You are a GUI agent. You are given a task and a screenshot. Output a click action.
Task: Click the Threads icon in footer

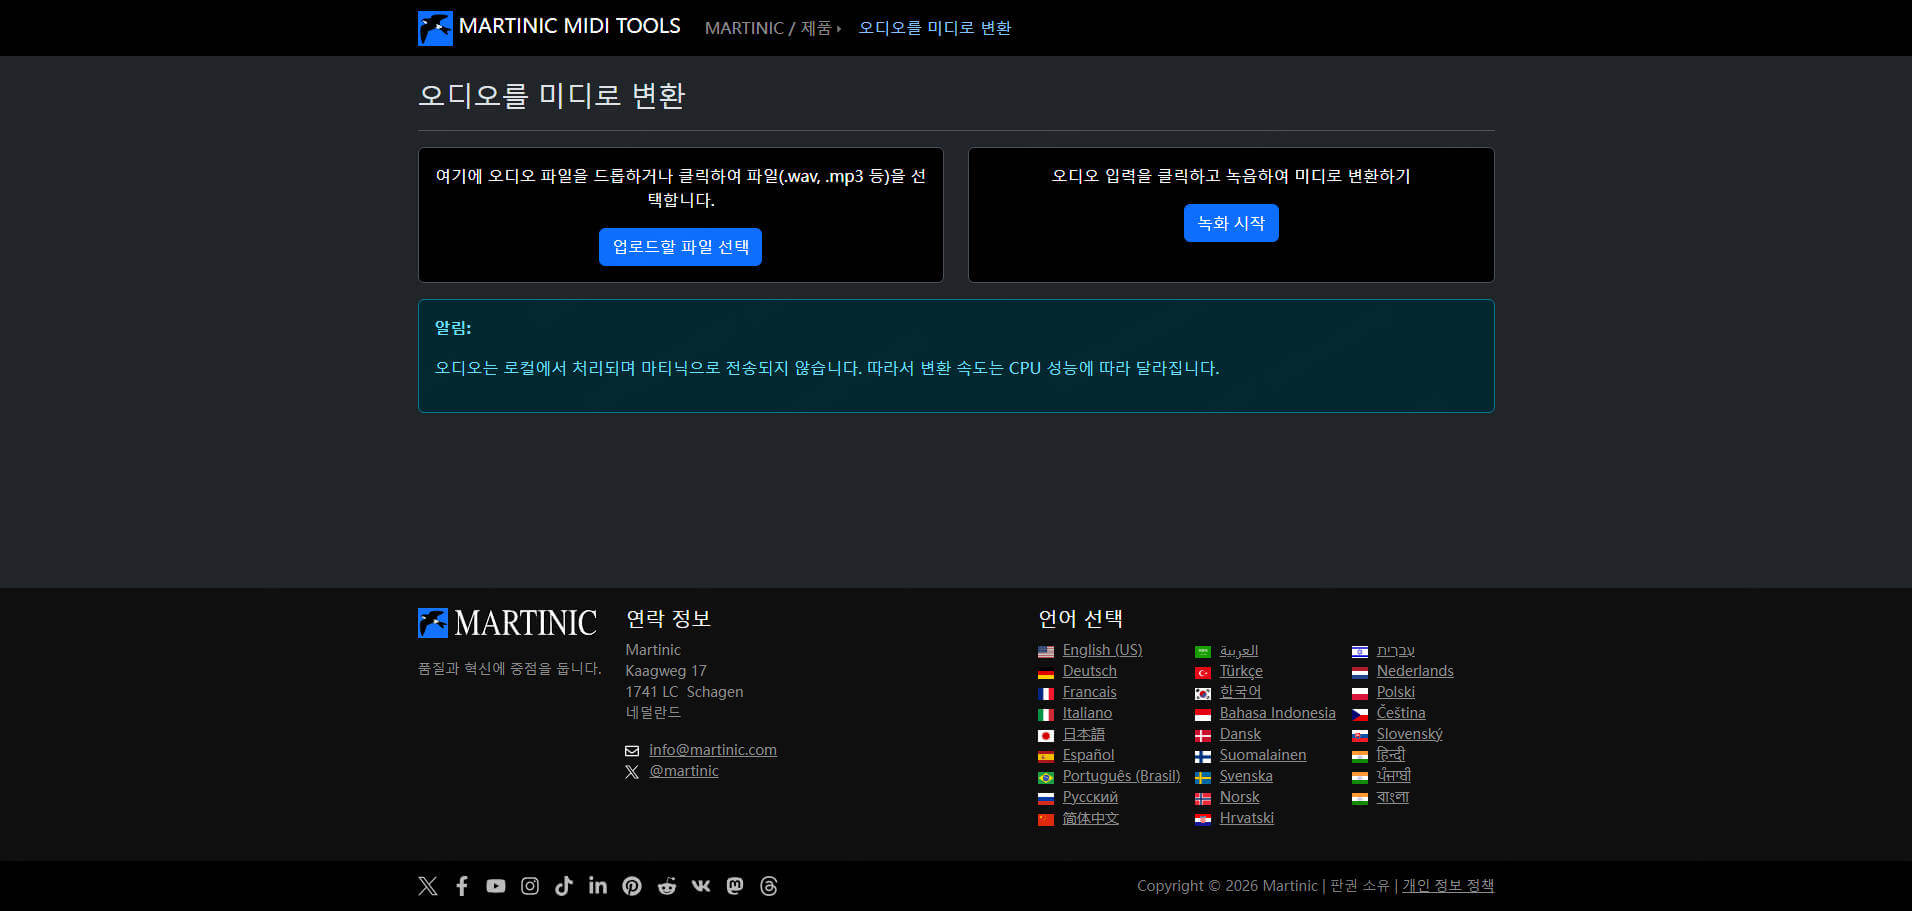(x=769, y=886)
